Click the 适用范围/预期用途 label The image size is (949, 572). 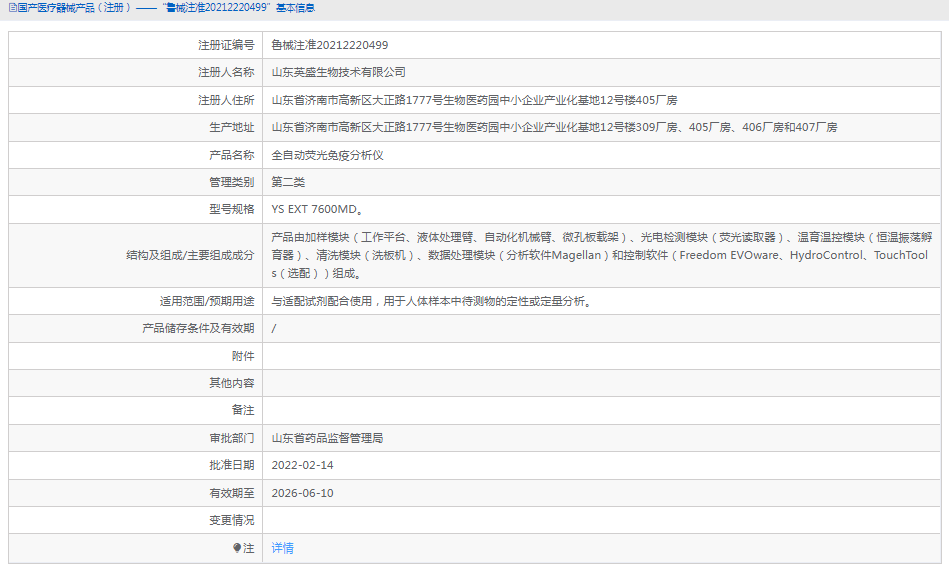(207, 301)
